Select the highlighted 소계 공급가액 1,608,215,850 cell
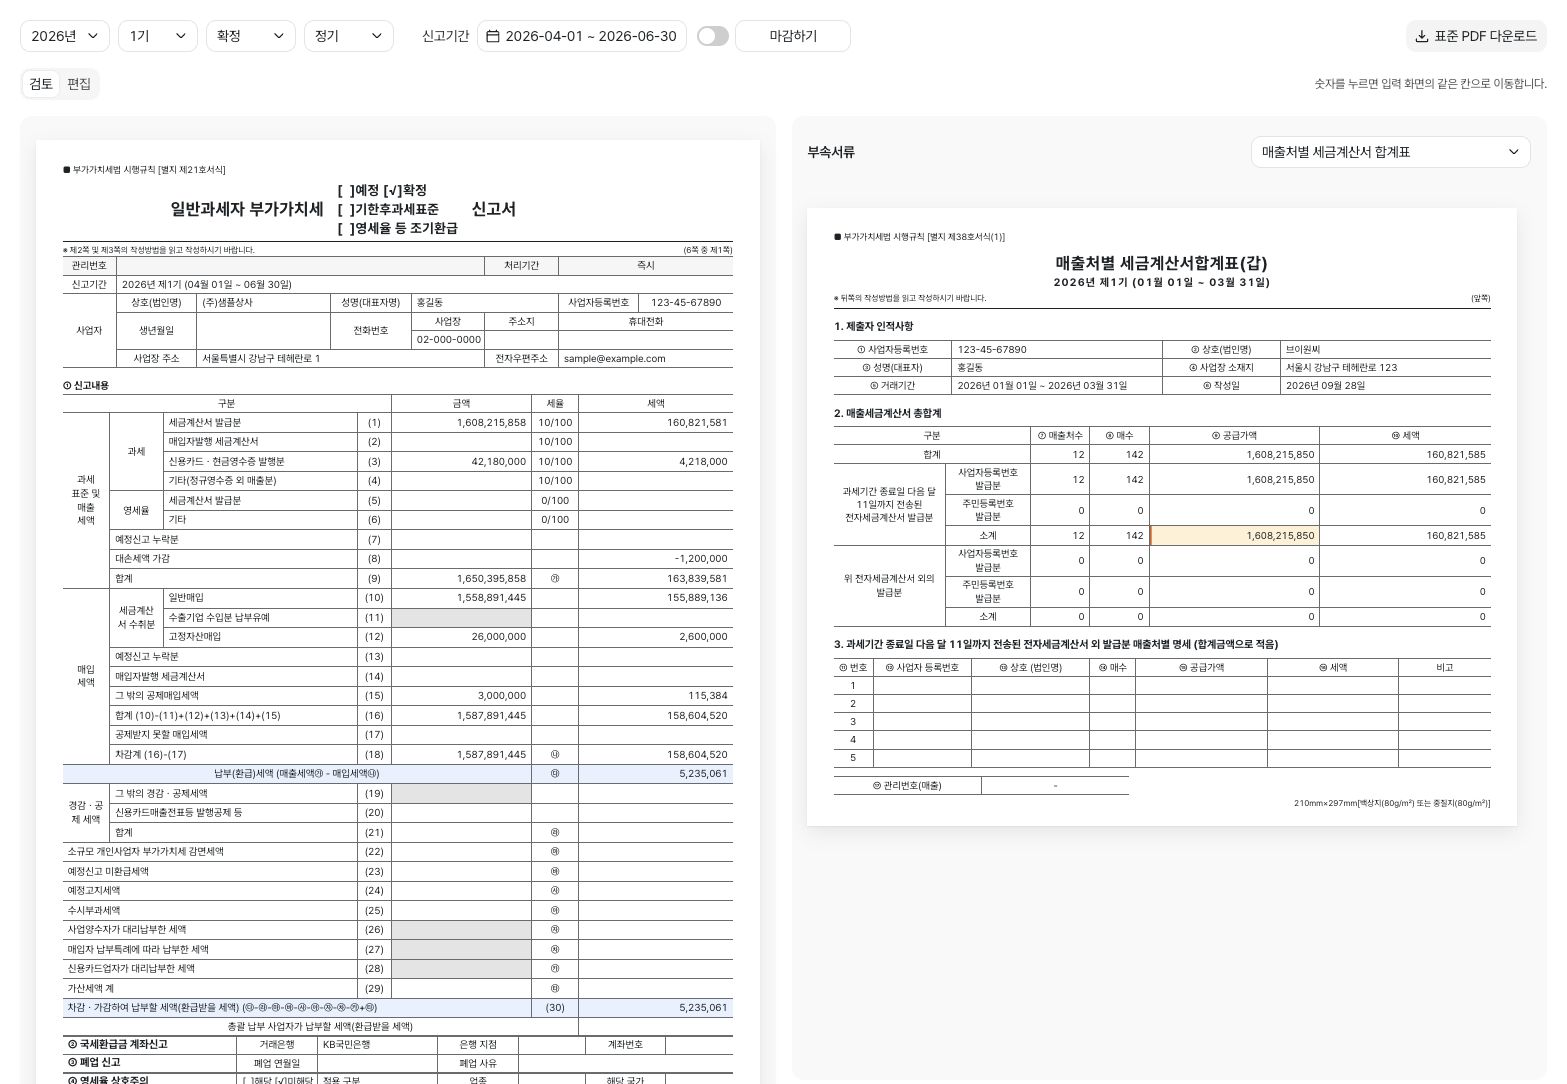The image size is (1567, 1084). [x=1234, y=536]
